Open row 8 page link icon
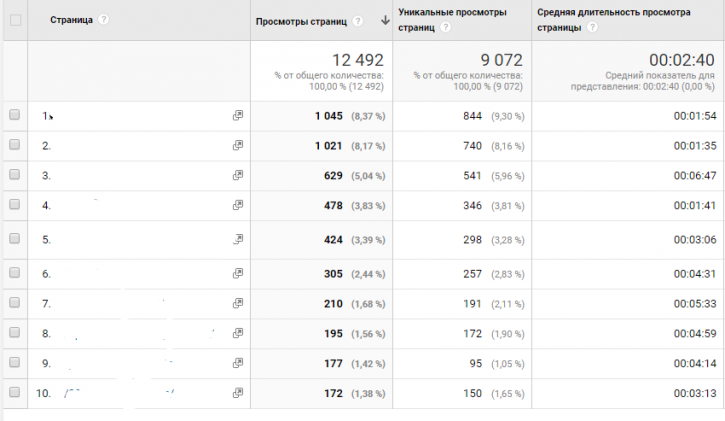The height and width of the screenshot is (421, 725). [x=238, y=333]
